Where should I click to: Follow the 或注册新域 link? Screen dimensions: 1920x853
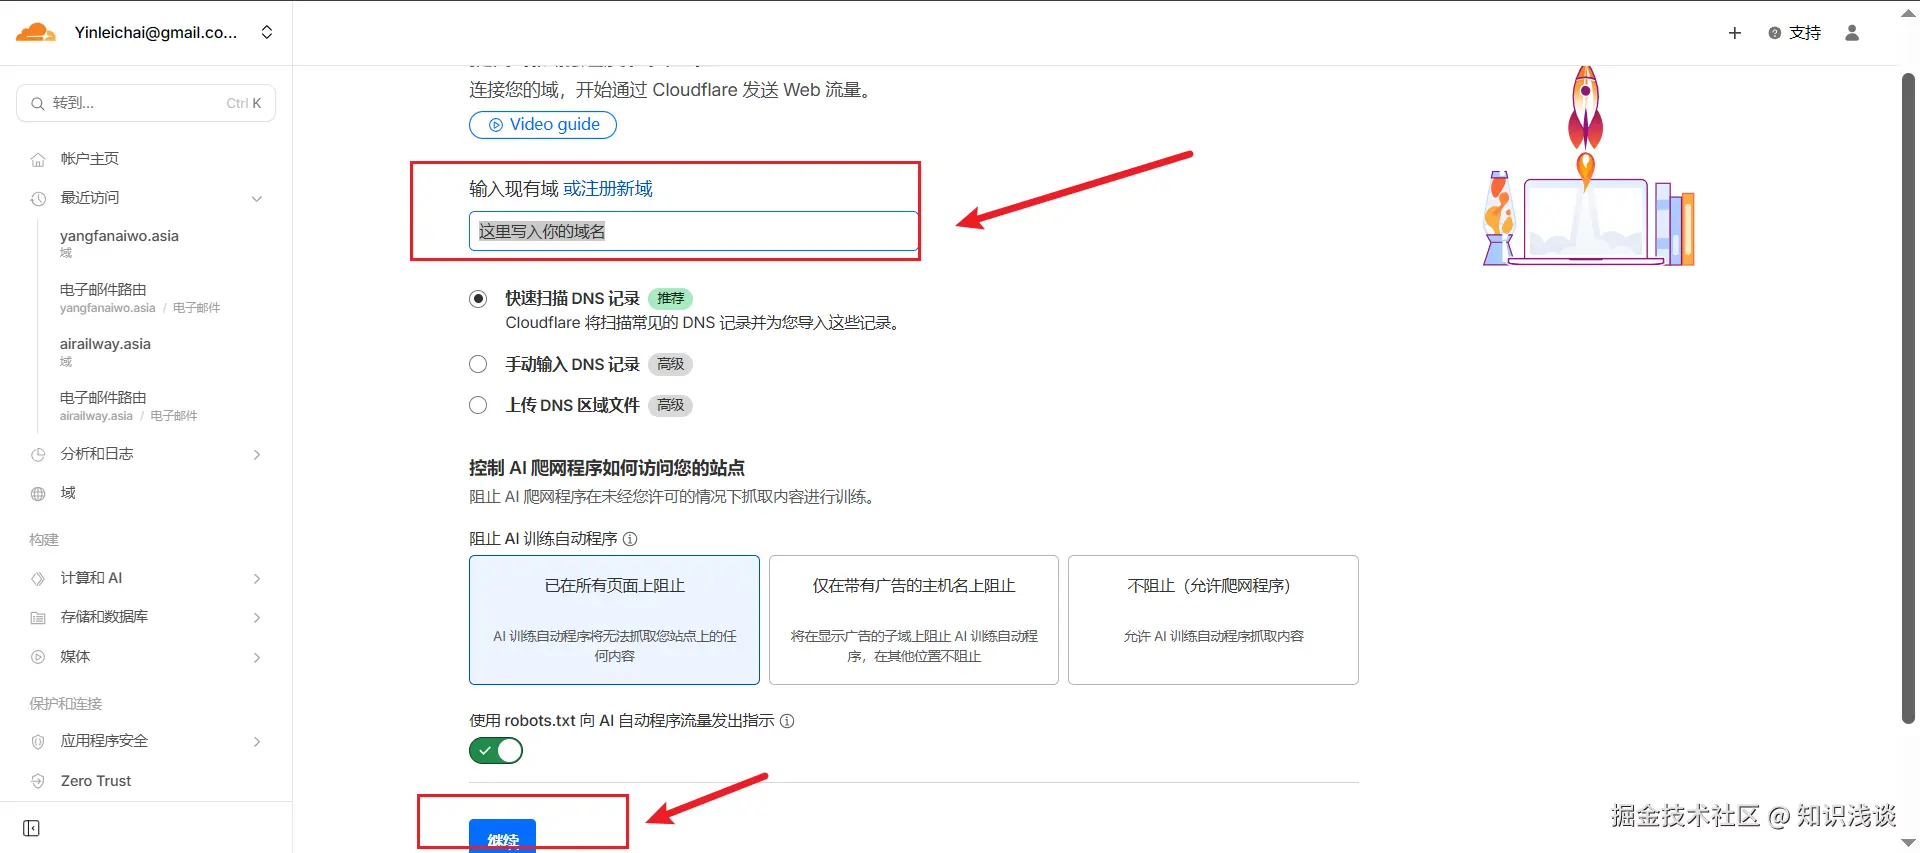[x=608, y=188]
